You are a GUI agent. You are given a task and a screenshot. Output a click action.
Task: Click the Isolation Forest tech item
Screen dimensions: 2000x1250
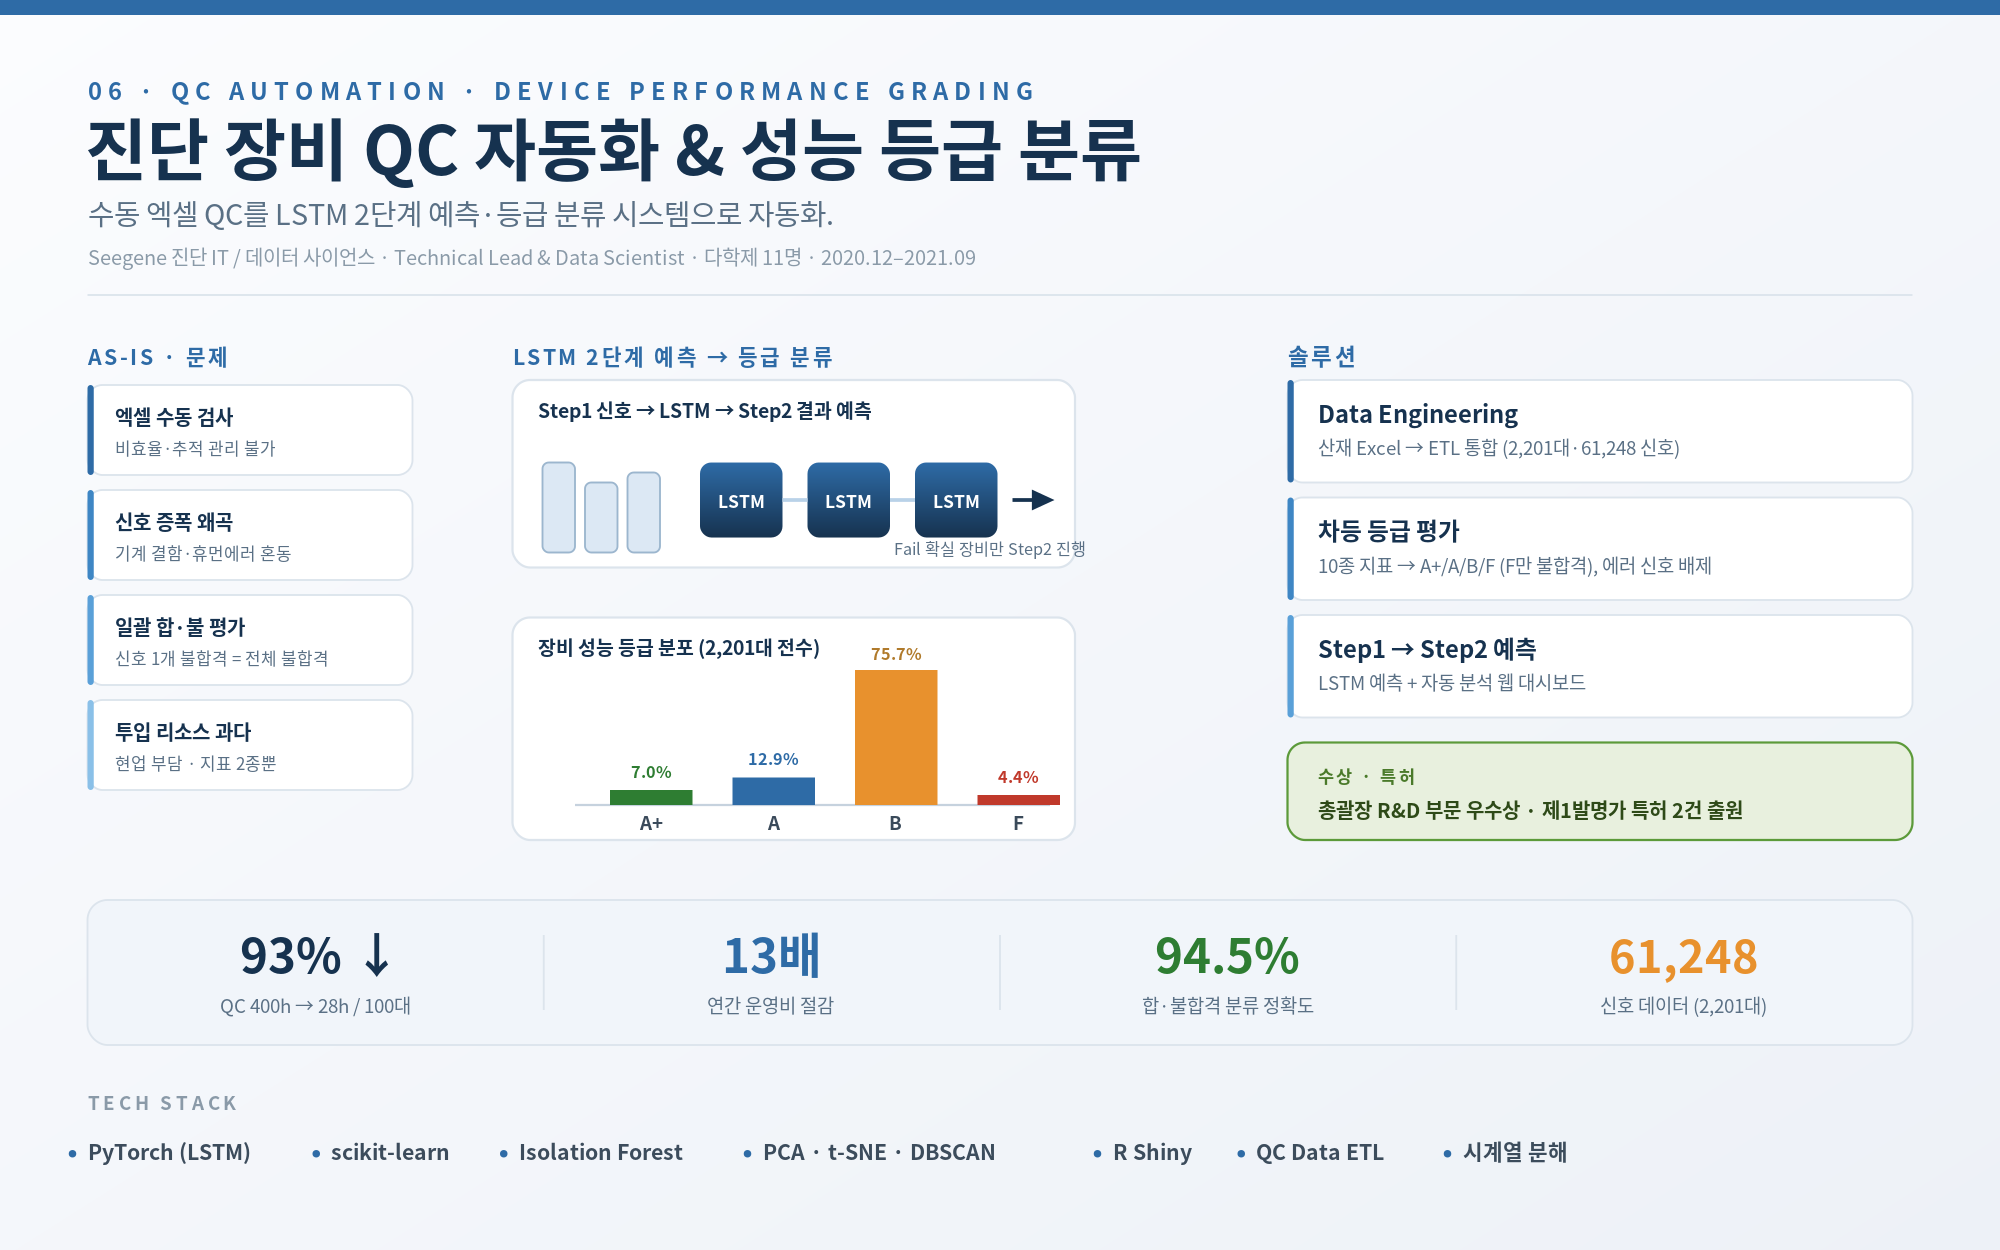(600, 1152)
